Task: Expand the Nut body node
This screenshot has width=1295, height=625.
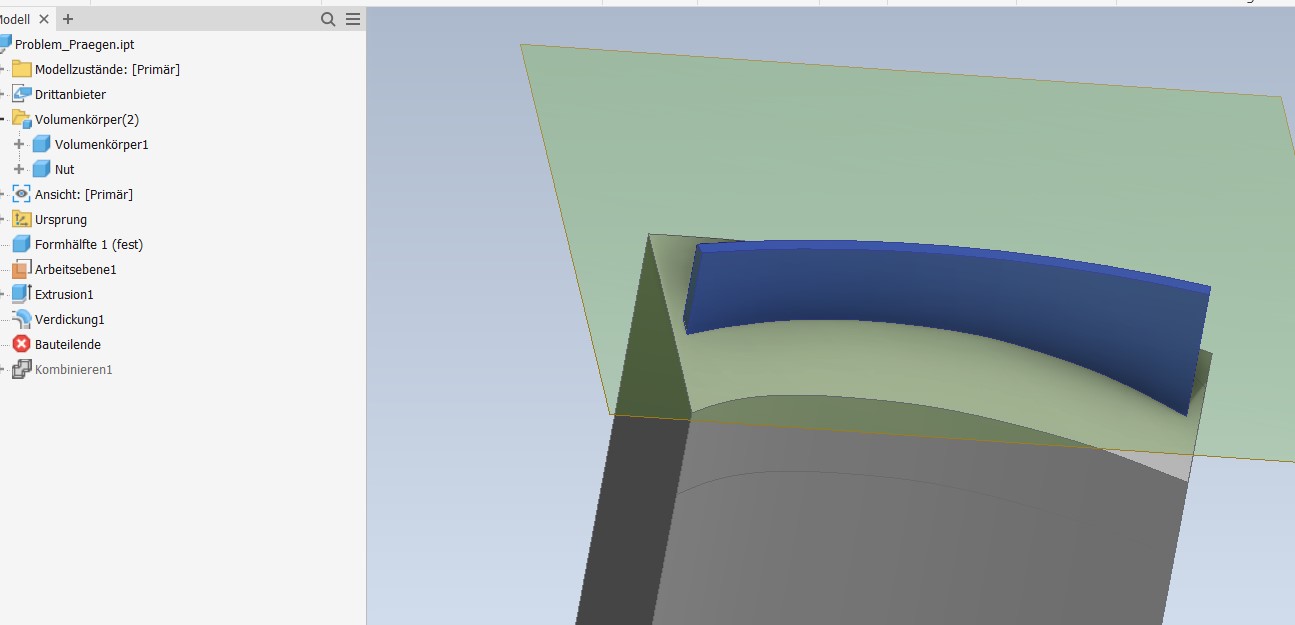Action: pos(18,169)
